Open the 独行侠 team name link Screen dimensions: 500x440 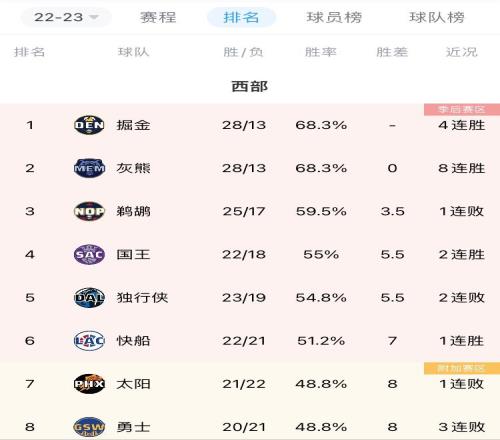pyautogui.click(x=142, y=298)
